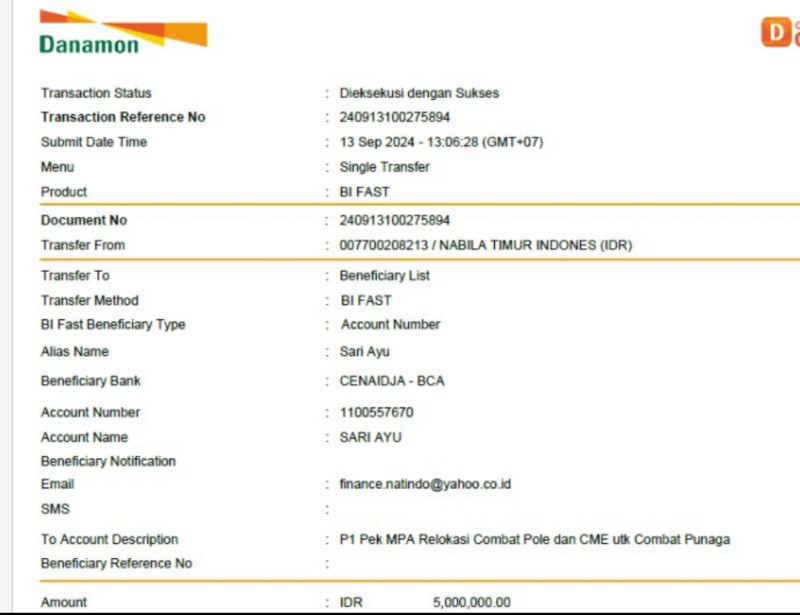Select the date '13 Sep 2024 - 13:06:28 (GMT+07)'
The image size is (800, 615).
coord(441,142)
